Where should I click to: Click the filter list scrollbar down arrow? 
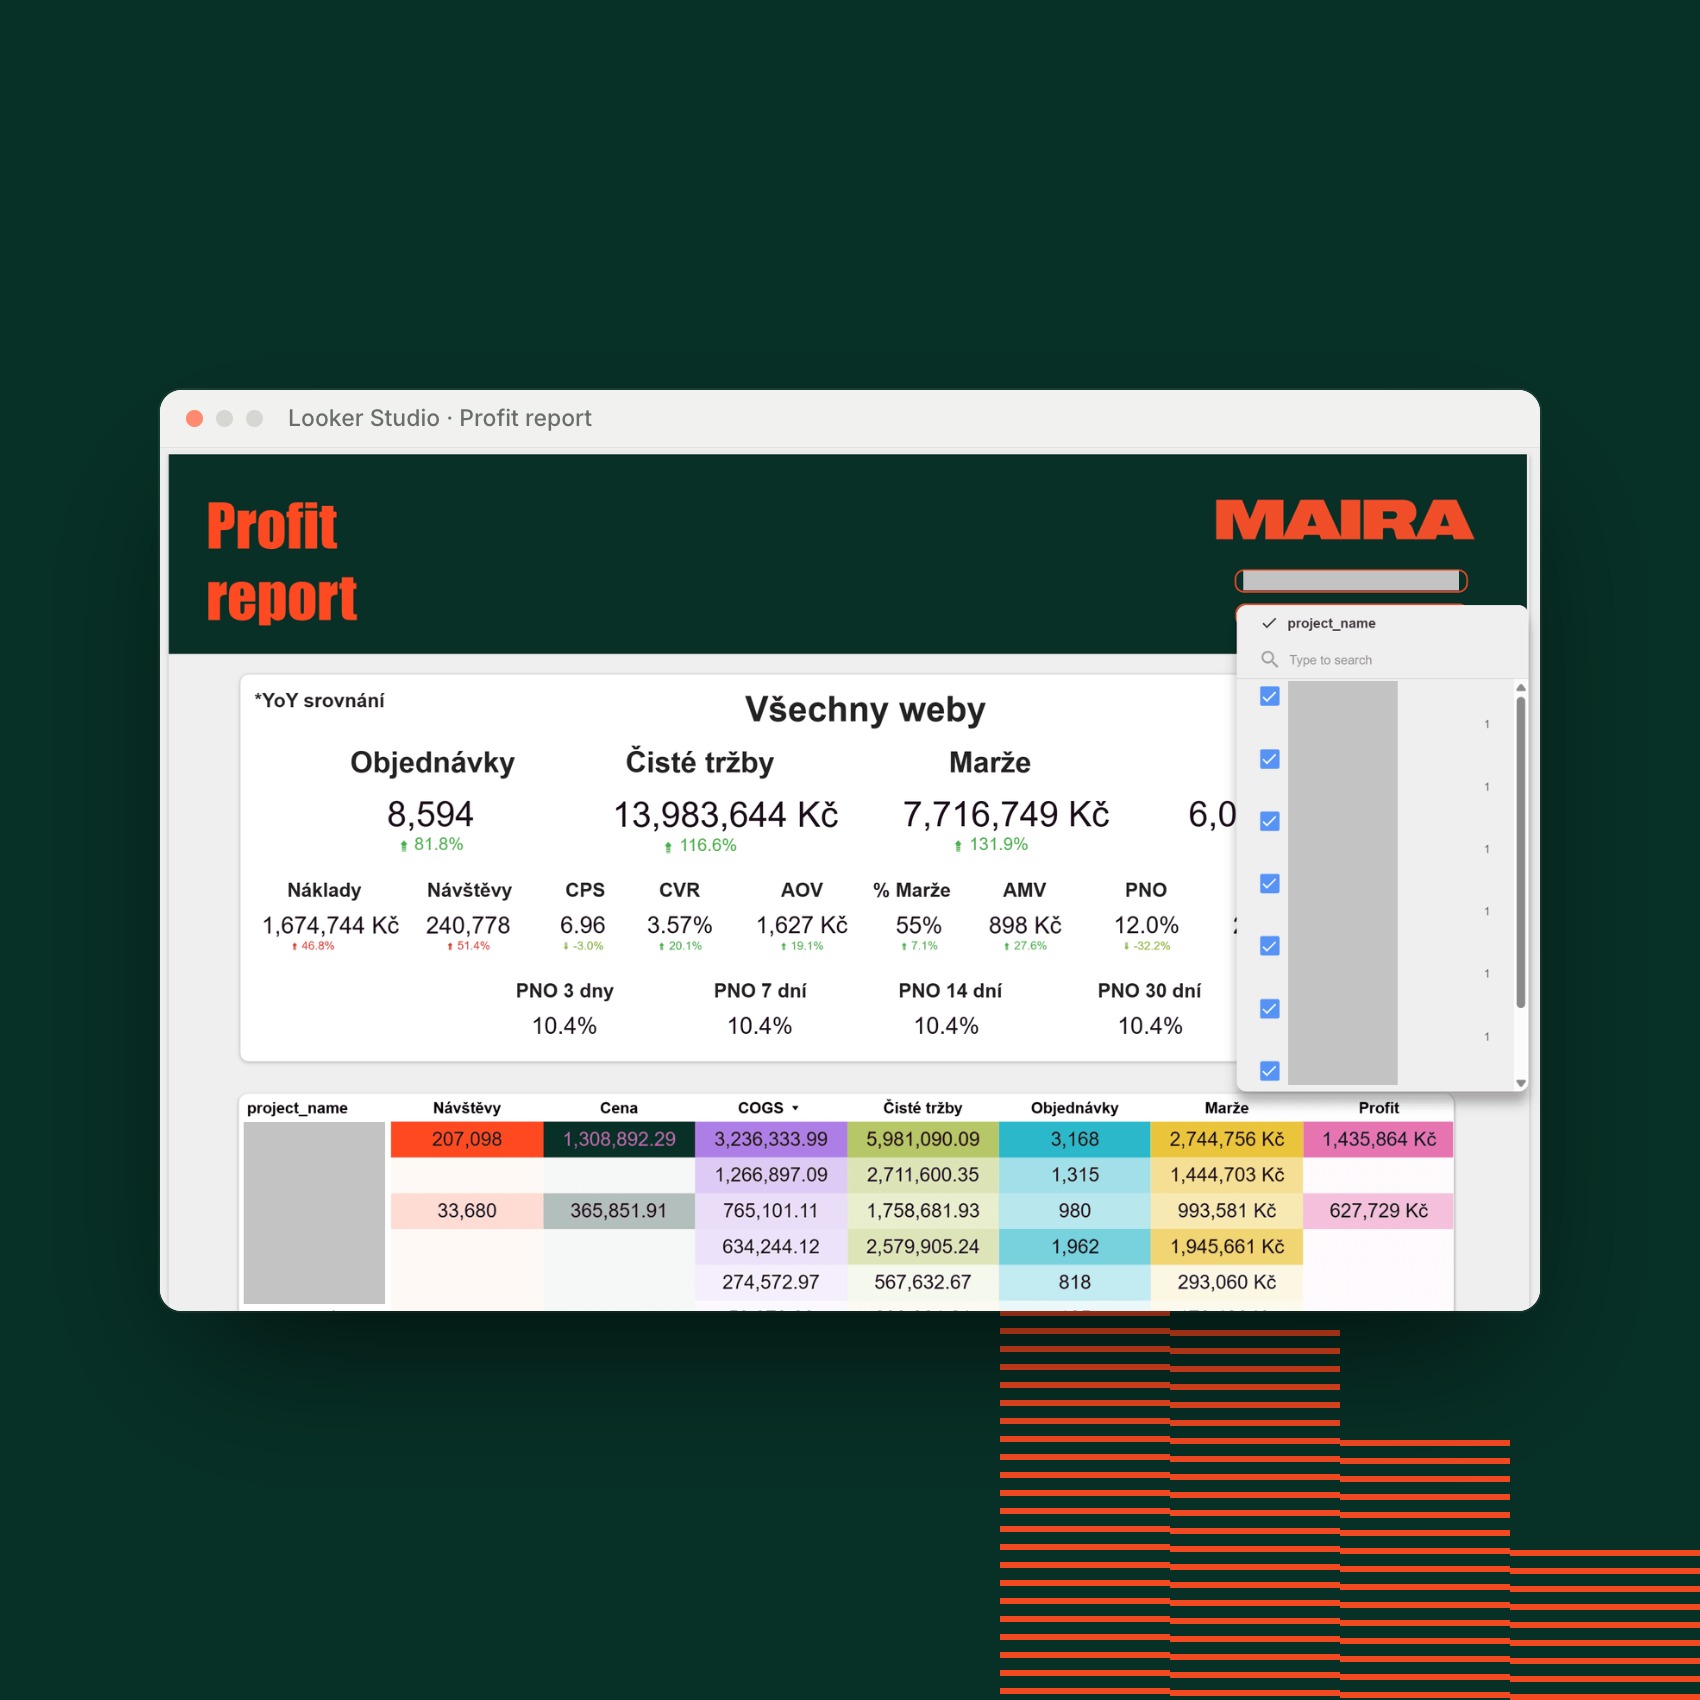[x=1521, y=1083]
